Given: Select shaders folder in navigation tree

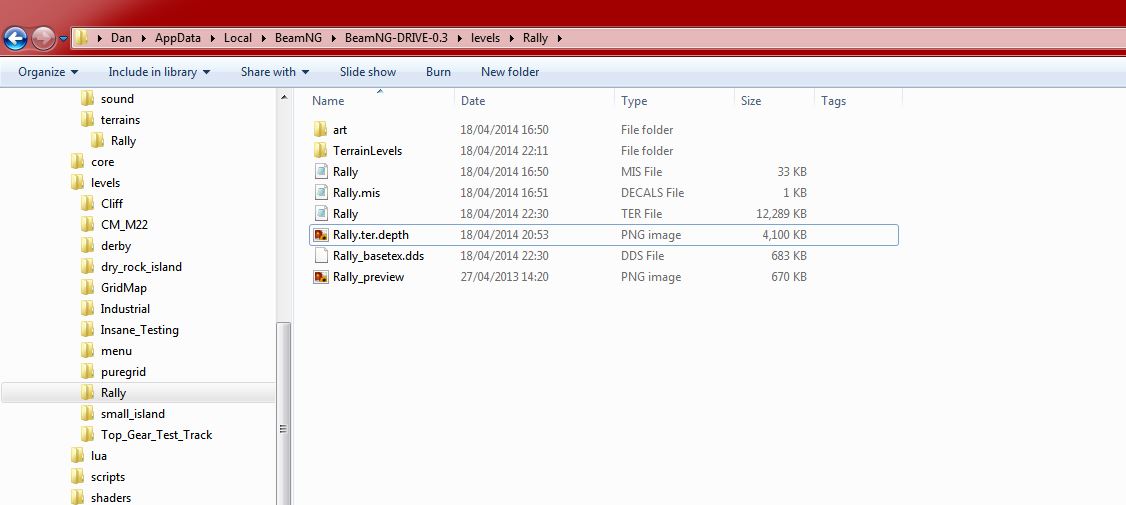Looking at the screenshot, I should (x=111, y=498).
